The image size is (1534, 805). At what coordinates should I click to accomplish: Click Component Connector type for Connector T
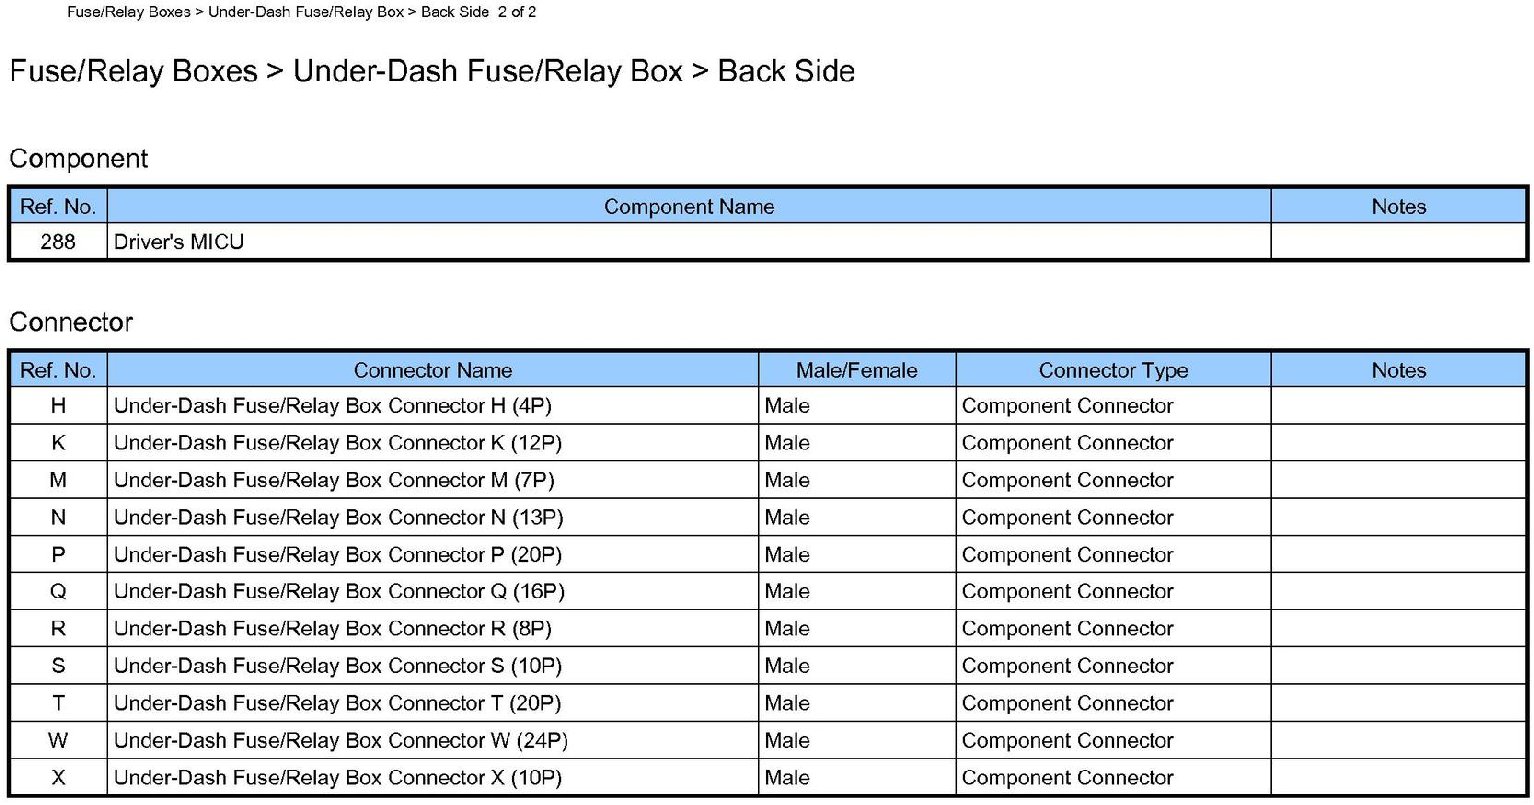(x=1067, y=704)
